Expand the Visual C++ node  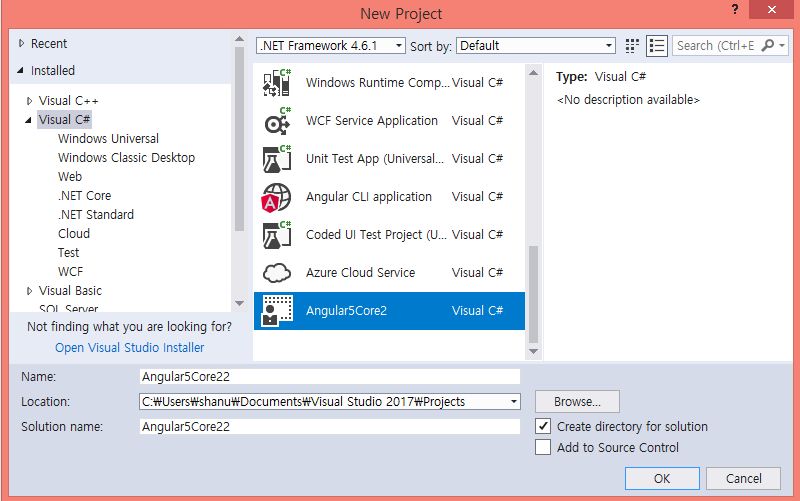tap(30, 101)
